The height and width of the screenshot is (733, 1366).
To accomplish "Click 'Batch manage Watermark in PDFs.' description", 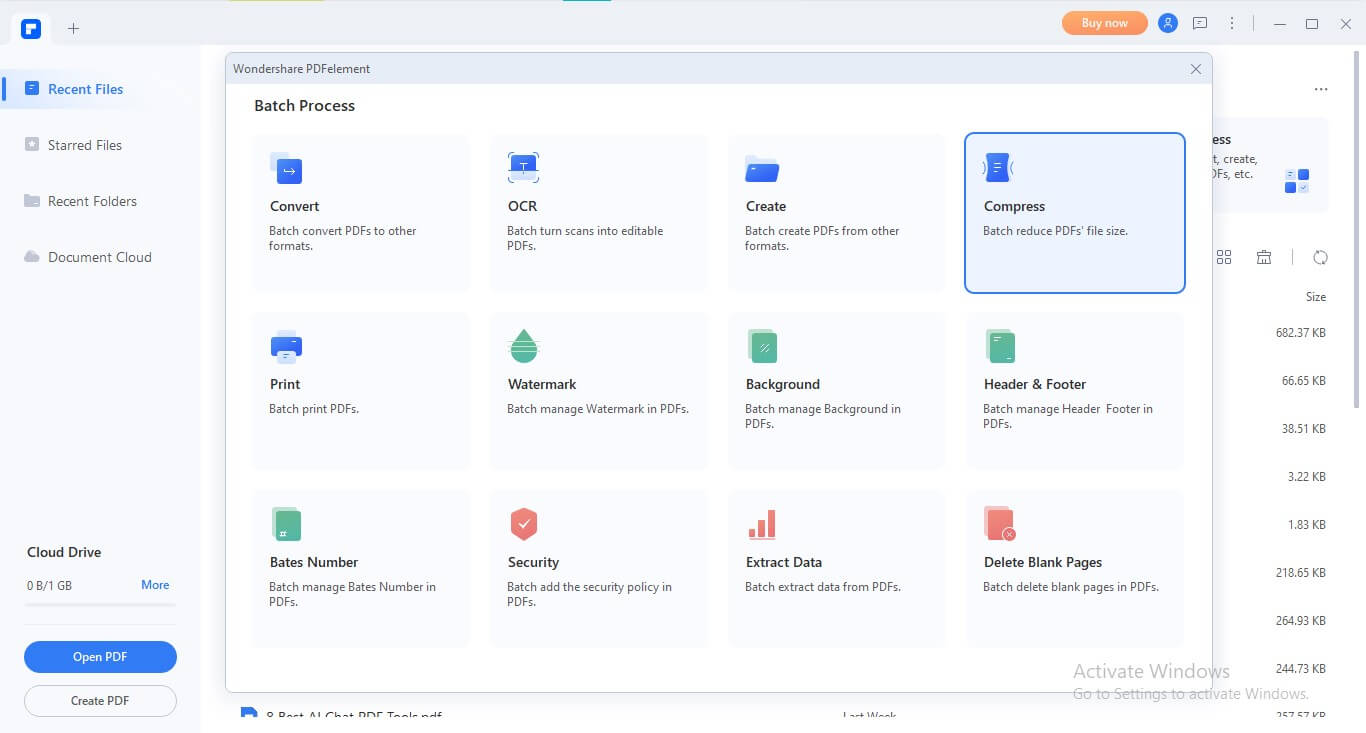I will [x=598, y=409].
